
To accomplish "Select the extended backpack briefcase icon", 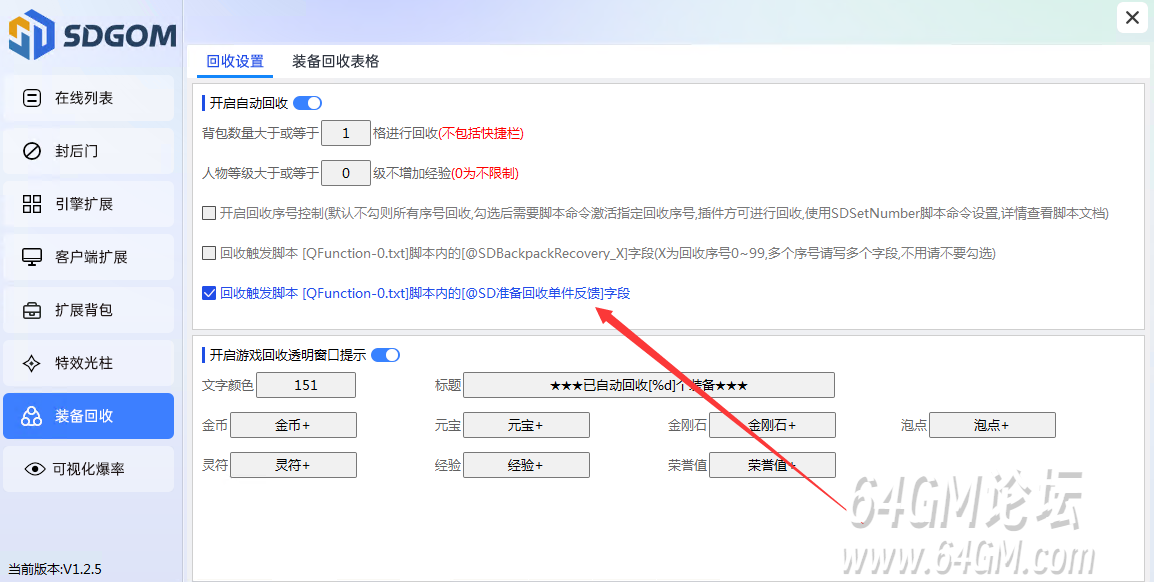I will 32,310.
